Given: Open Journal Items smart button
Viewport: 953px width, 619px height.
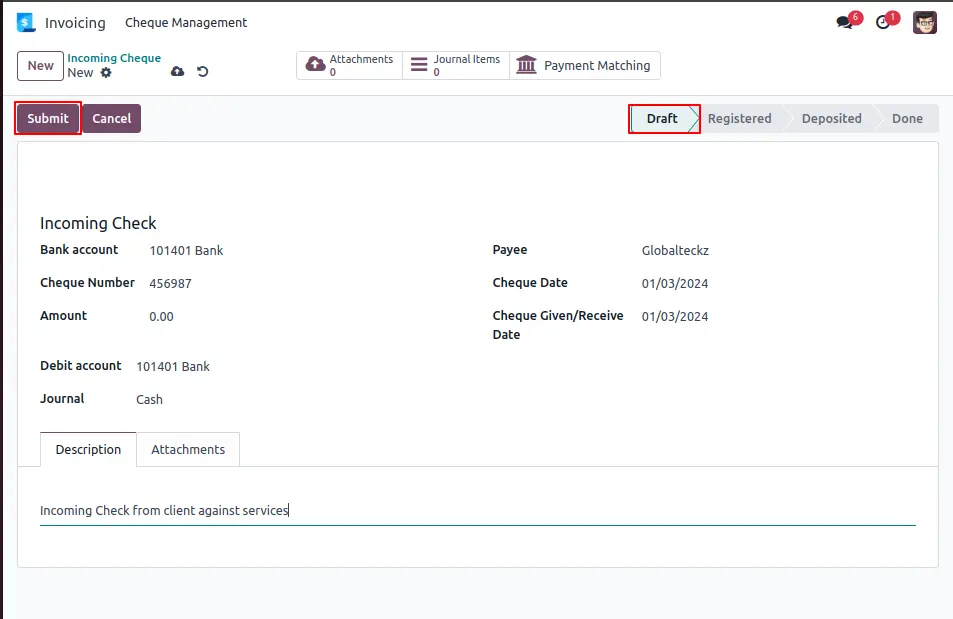Looking at the screenshot, I should (x=456, y=65).
